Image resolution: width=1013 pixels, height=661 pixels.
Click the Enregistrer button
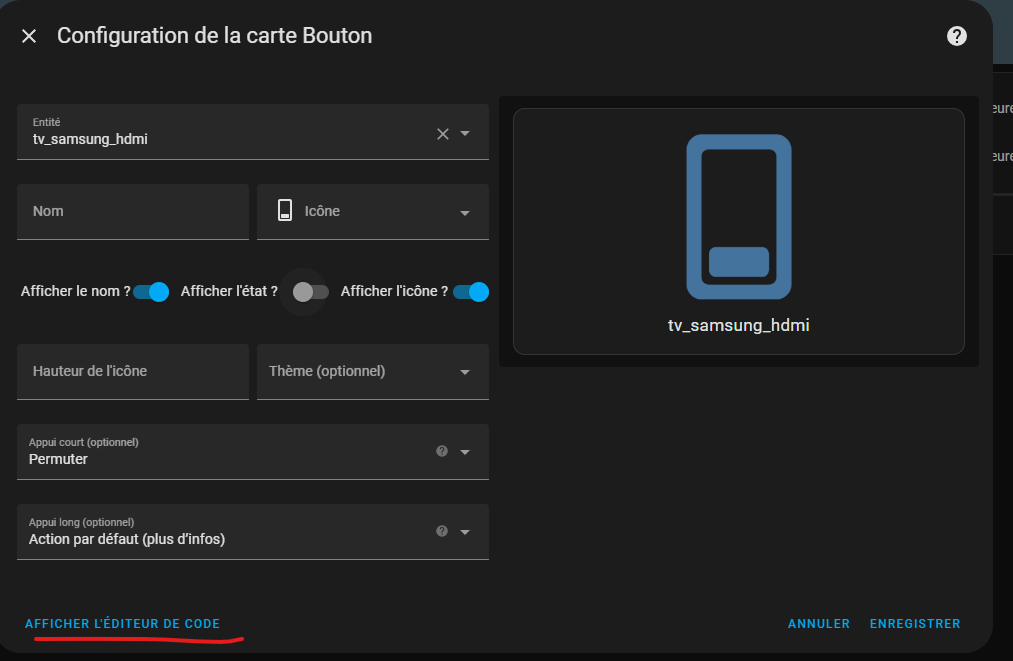tap(915, 624)
